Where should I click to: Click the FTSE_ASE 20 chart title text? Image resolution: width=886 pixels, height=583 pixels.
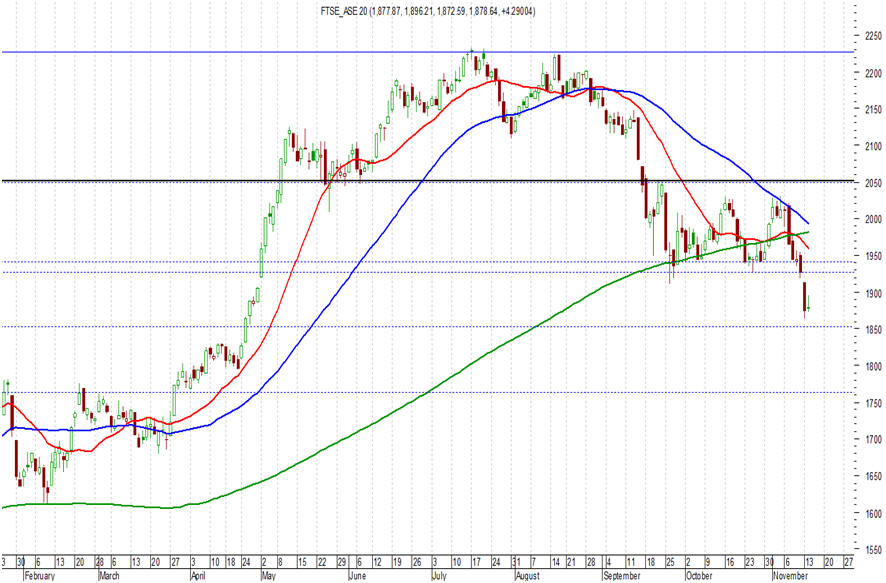[x=428, y=11]
